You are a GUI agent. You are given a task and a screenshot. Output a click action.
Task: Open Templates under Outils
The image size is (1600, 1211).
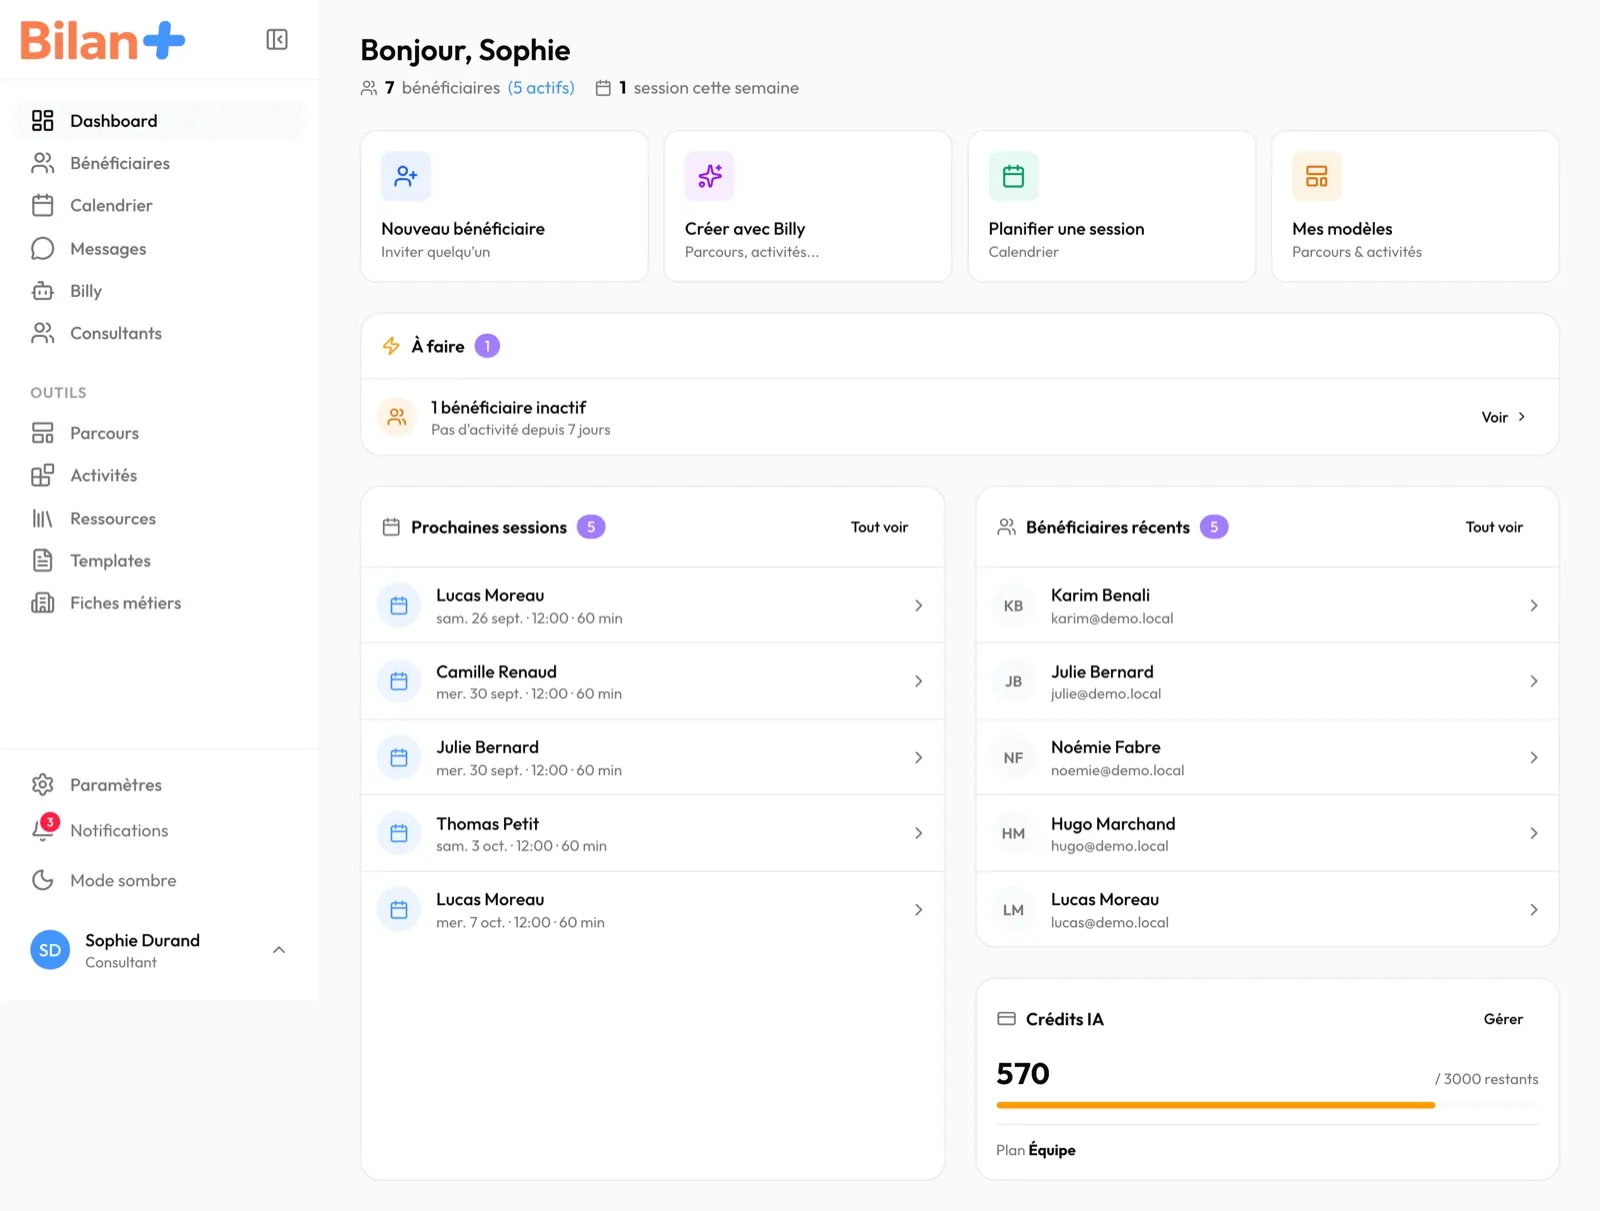(x=160, y=561)
